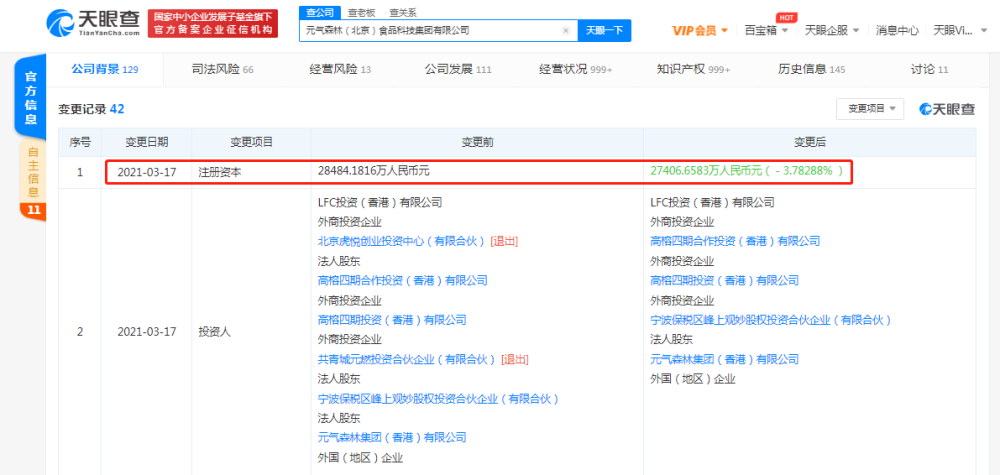The height and width of the screenshot is (475, 1000).
Task: Select the 查公司 search tab
Action: (319, 13)
